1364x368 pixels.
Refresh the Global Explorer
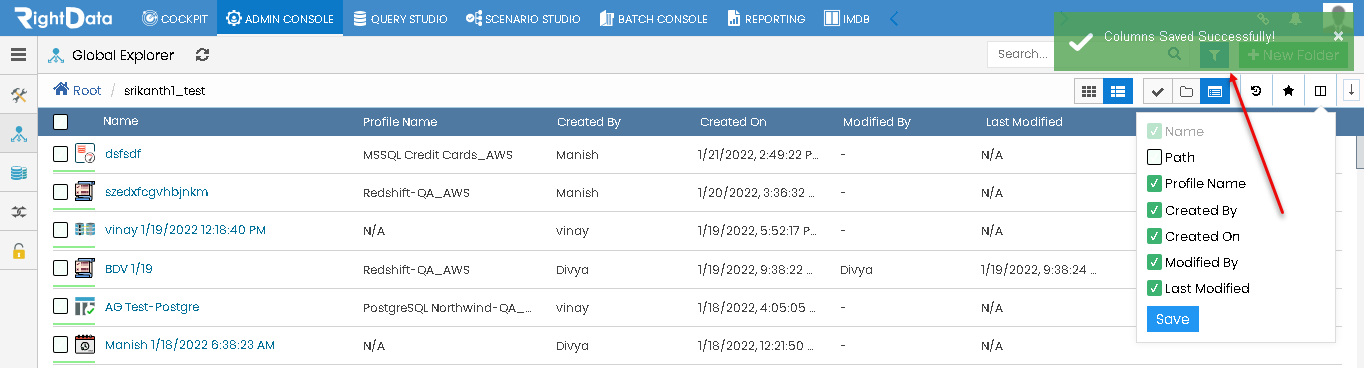tap(203, 55)
